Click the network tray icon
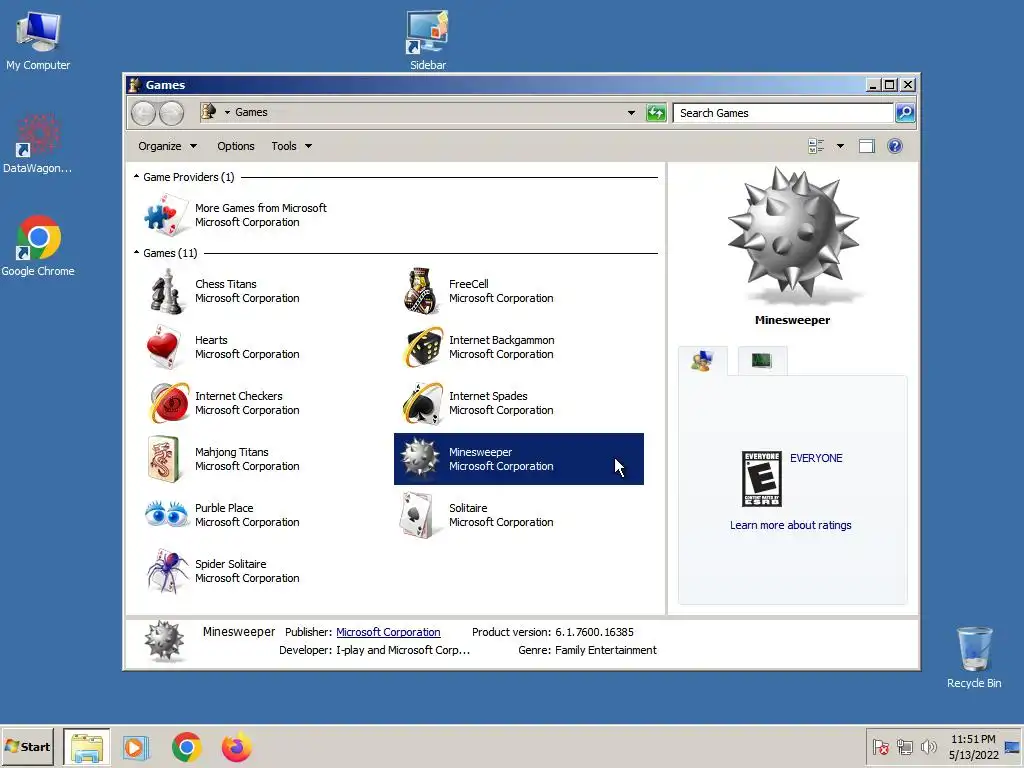Screen dimensions: 1024x768 pyautogui.click(x=904, y=747)
